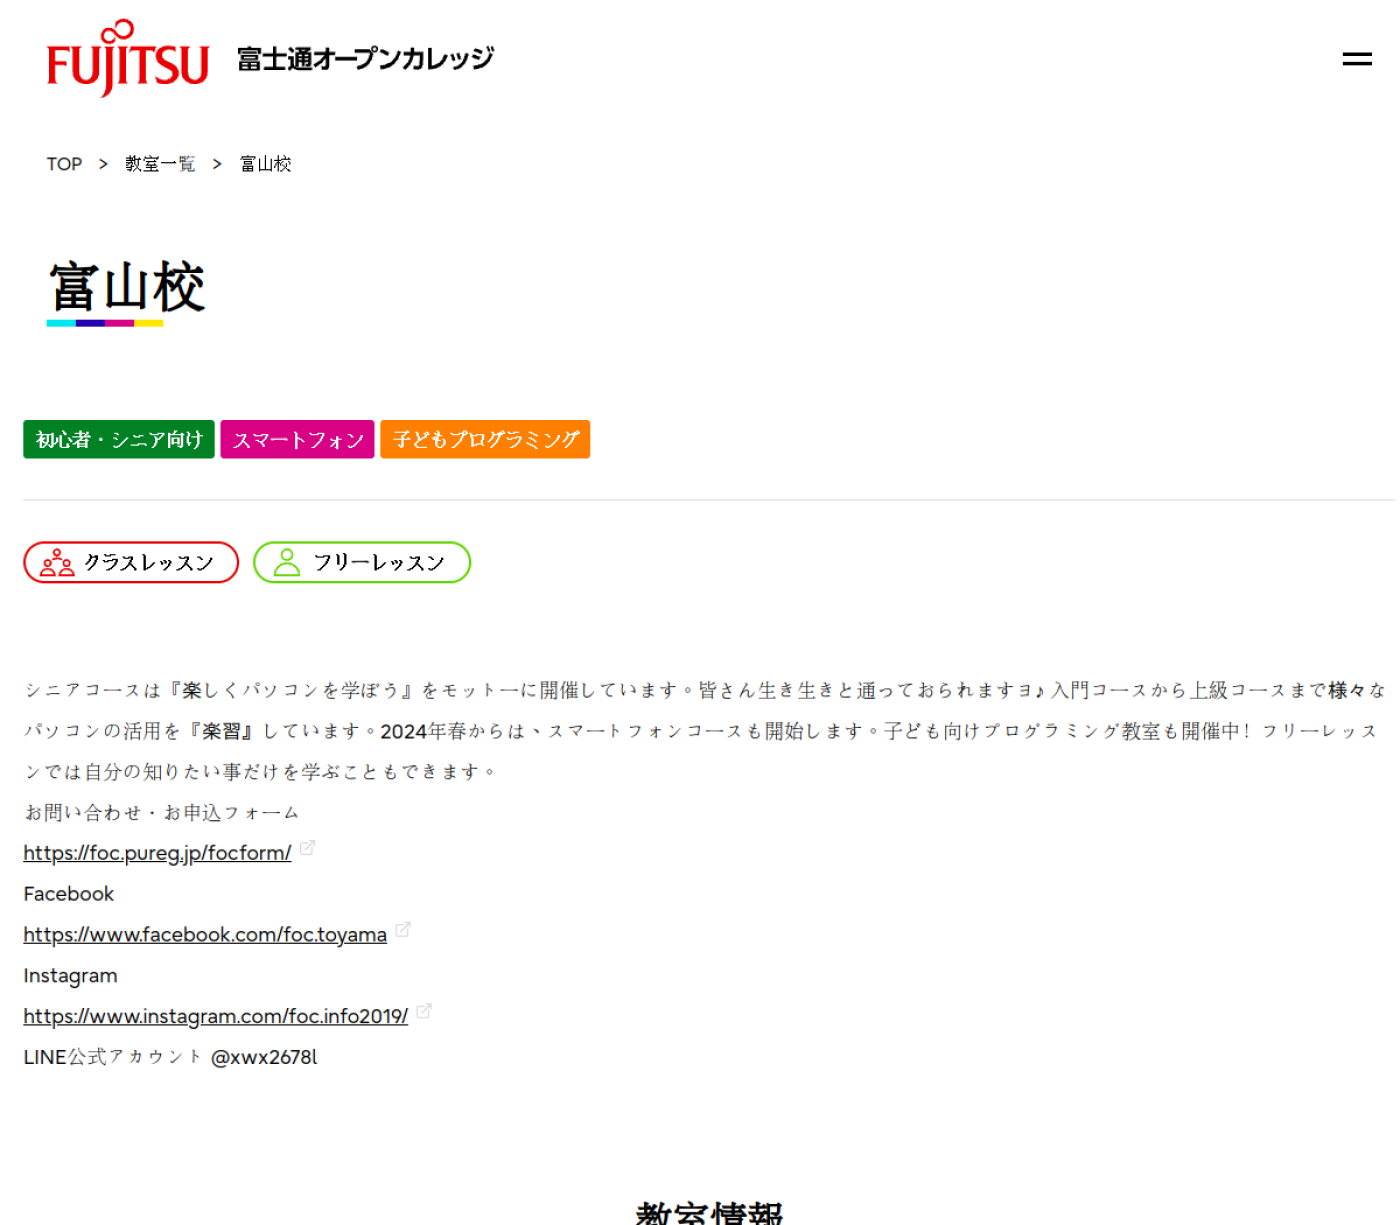Click the 教室情報 section heading
The image size is (1400, 1225).
(709, 1212)
